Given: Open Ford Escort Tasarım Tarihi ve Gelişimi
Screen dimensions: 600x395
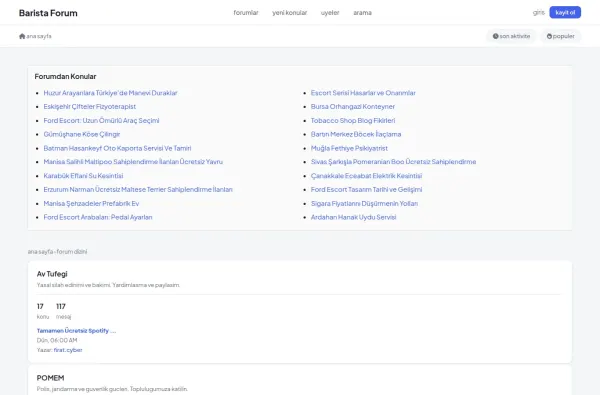Looking at the screenshot, I should (366, 189).
